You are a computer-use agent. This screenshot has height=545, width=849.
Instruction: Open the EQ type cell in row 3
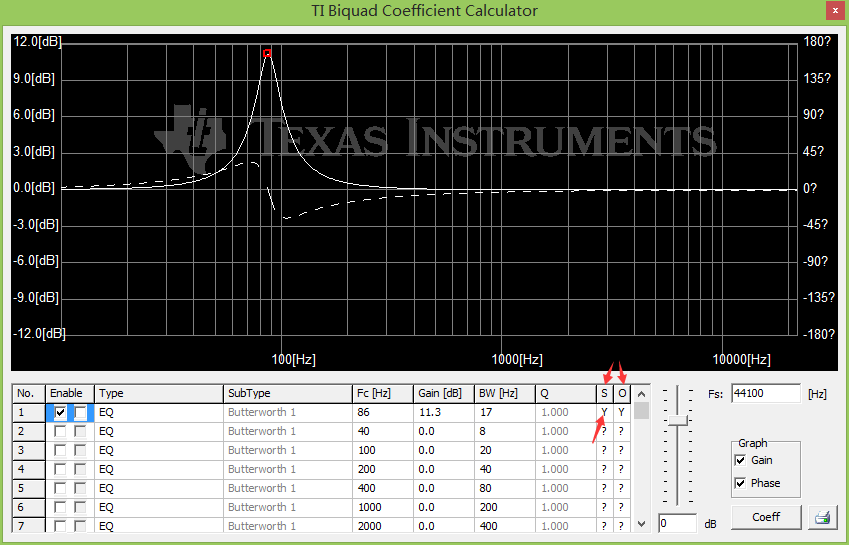[159, 450]
